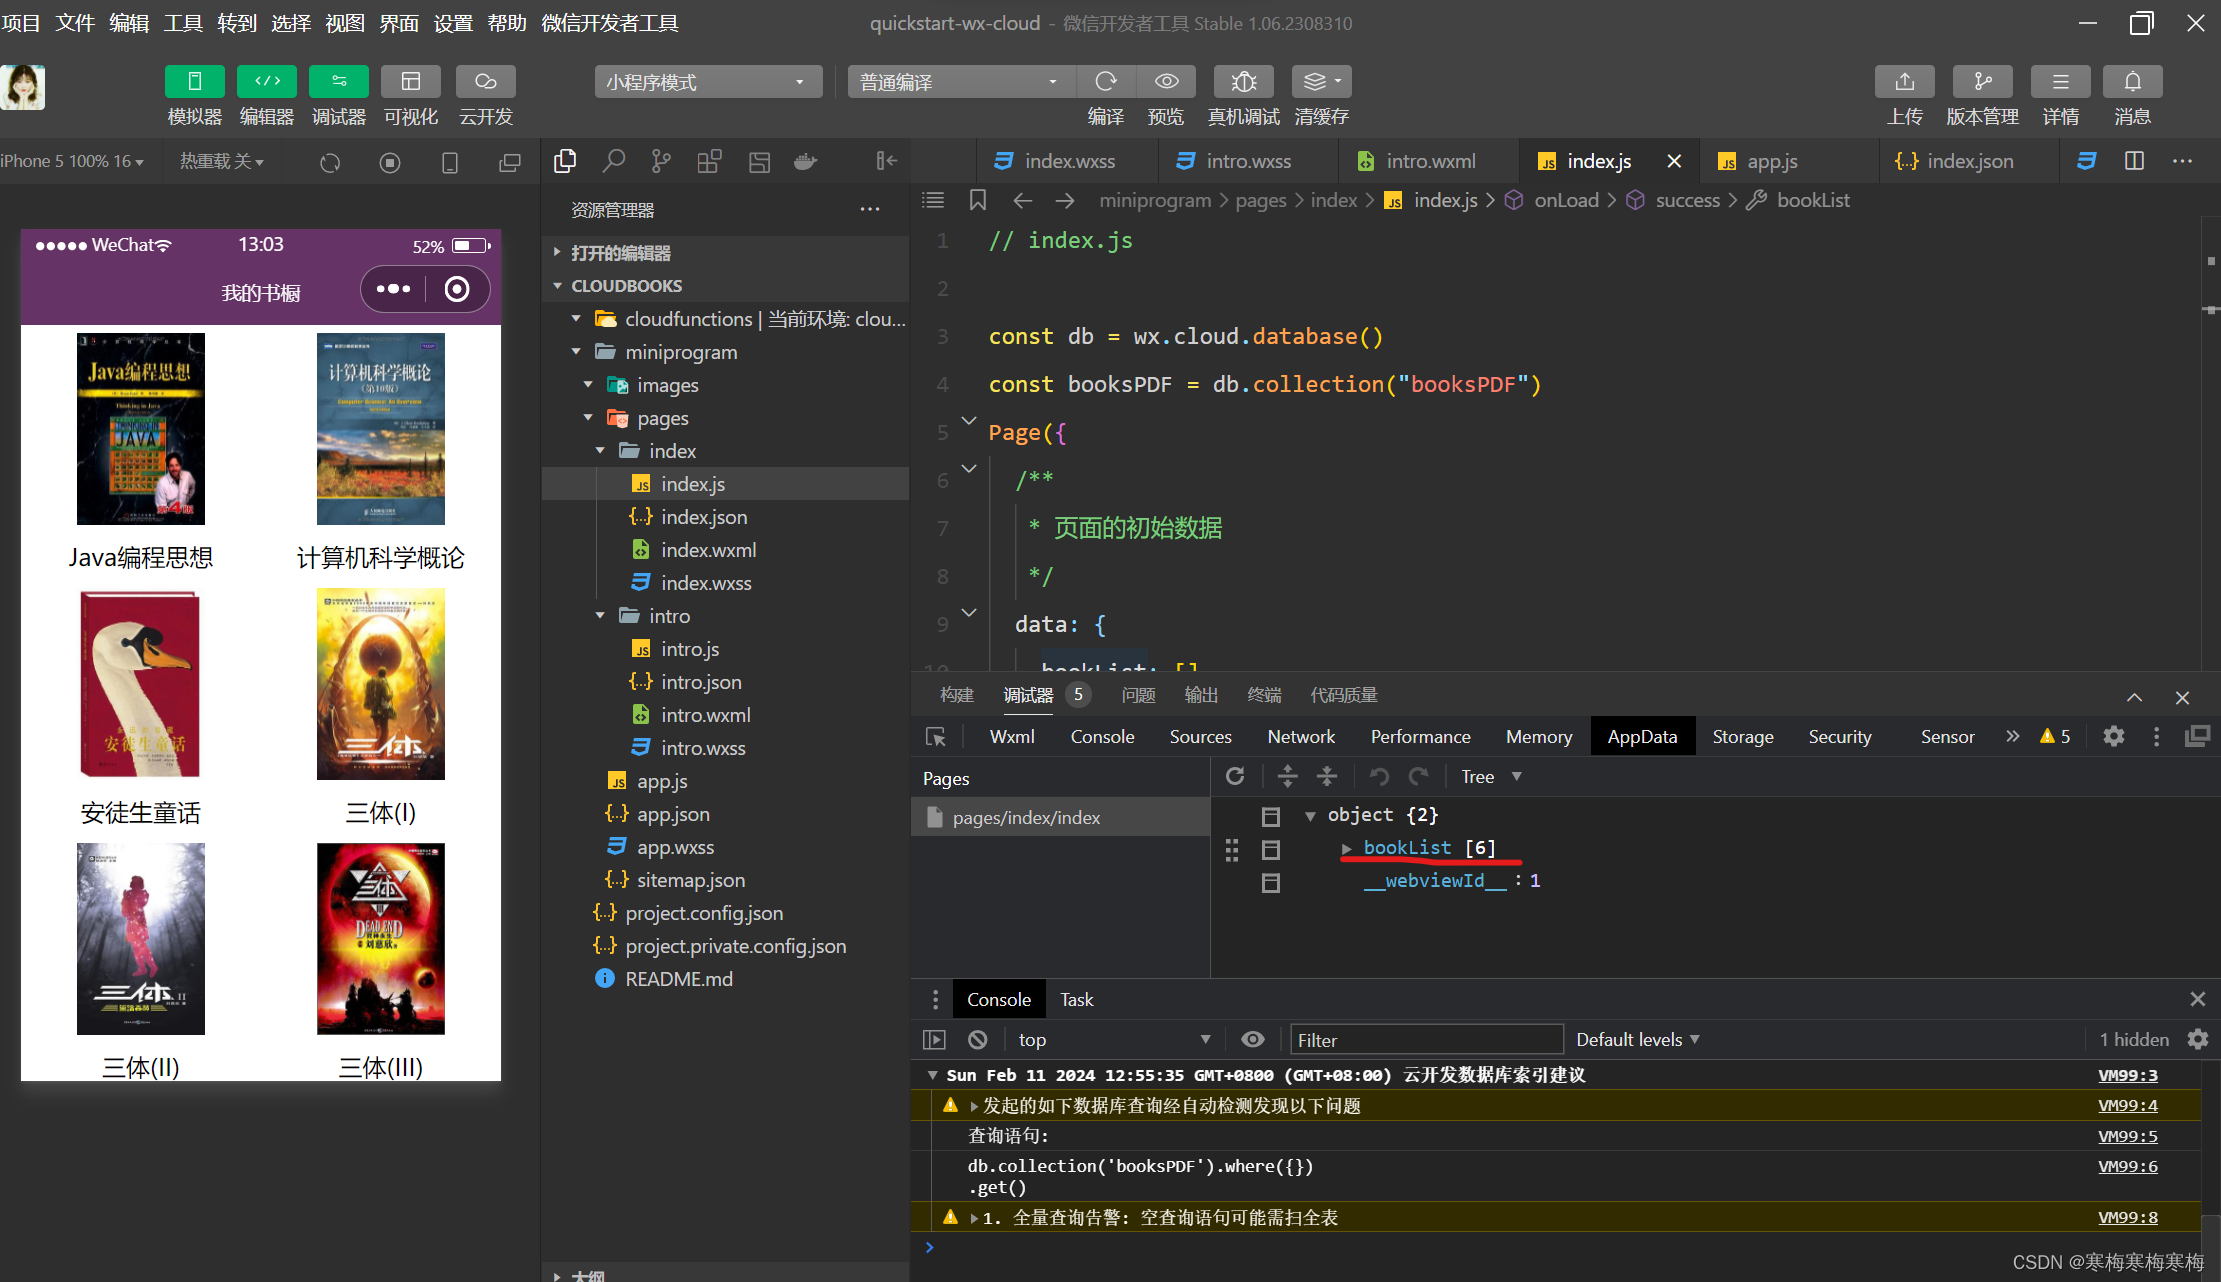Toggle the editor (编辑器) panel button
2221x1282 pixels.
(x=267, y=82)
